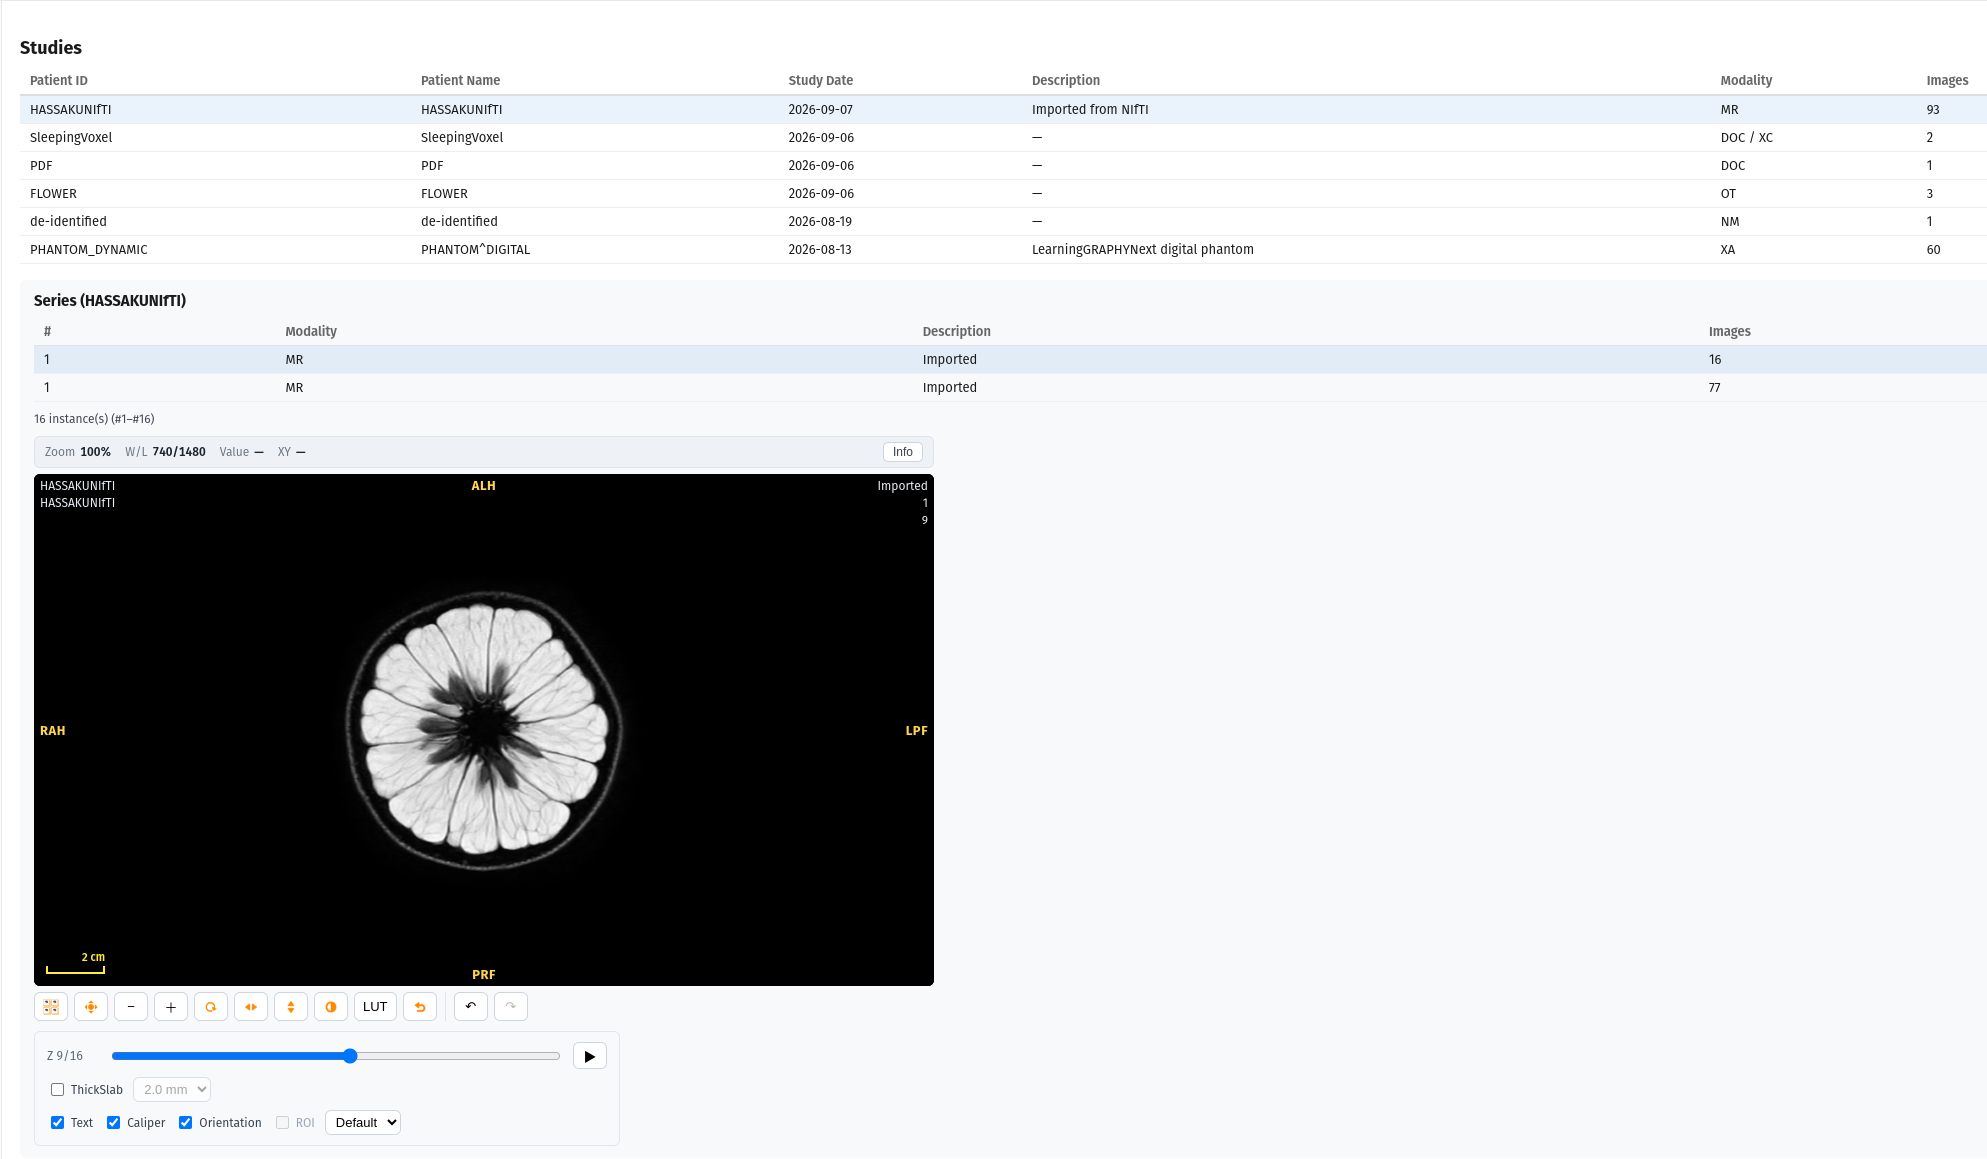Open the multi-tile layout grid tool
Image resolution: width=1987 pixels, height=1159 pixels.
click(x=51, y=1007)
